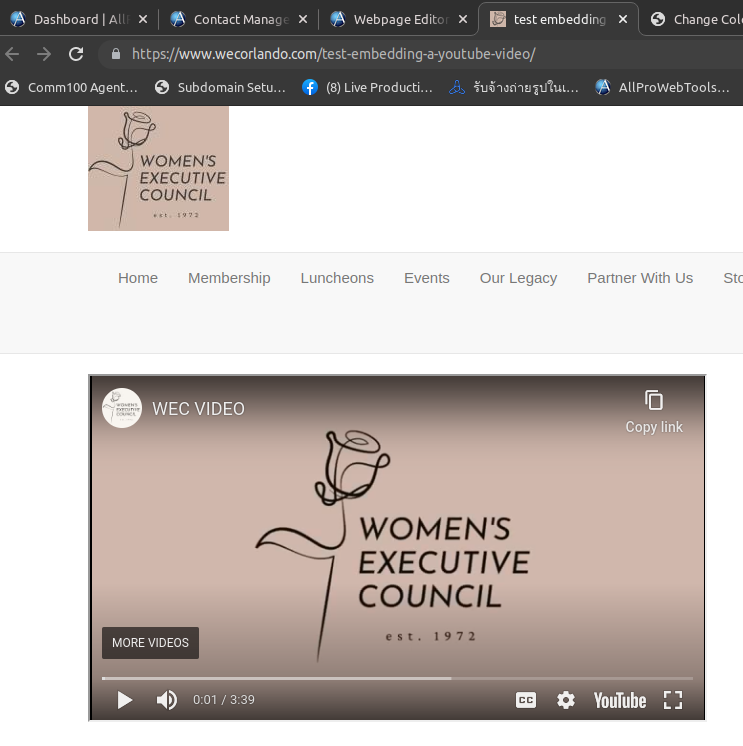This screenshot has width=743, height=746.
Task: View site security lock info
Action: pyautogui.click(x=116, y=54)
